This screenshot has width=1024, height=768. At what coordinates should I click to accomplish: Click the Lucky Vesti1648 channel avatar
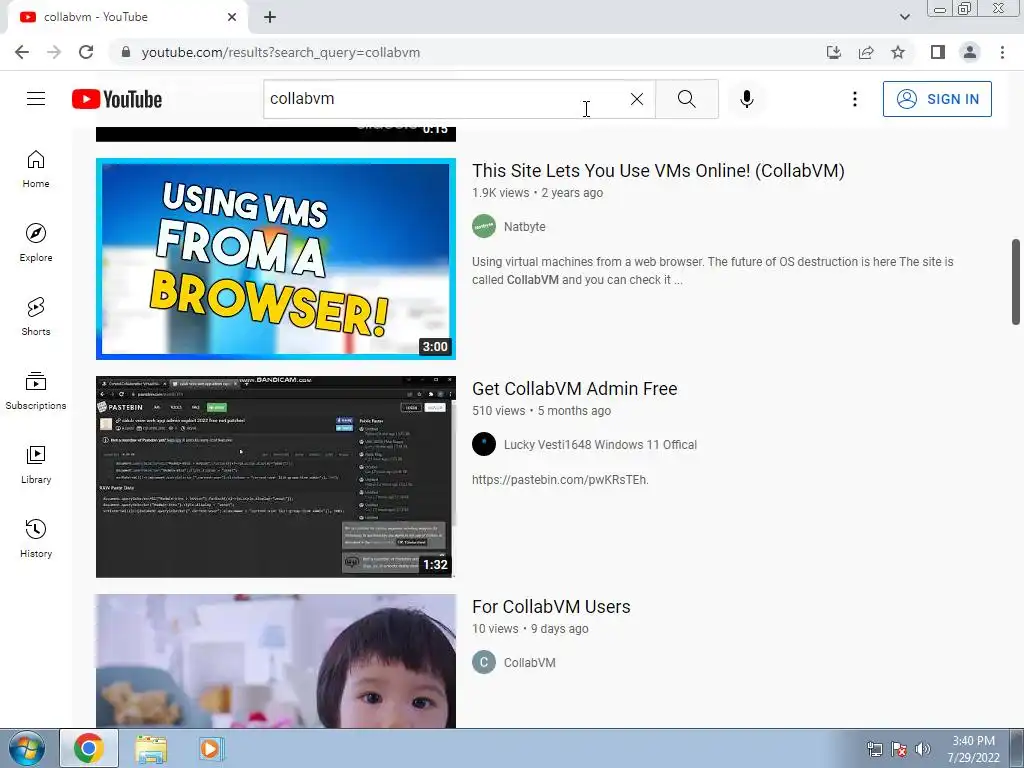coord(484,445)
